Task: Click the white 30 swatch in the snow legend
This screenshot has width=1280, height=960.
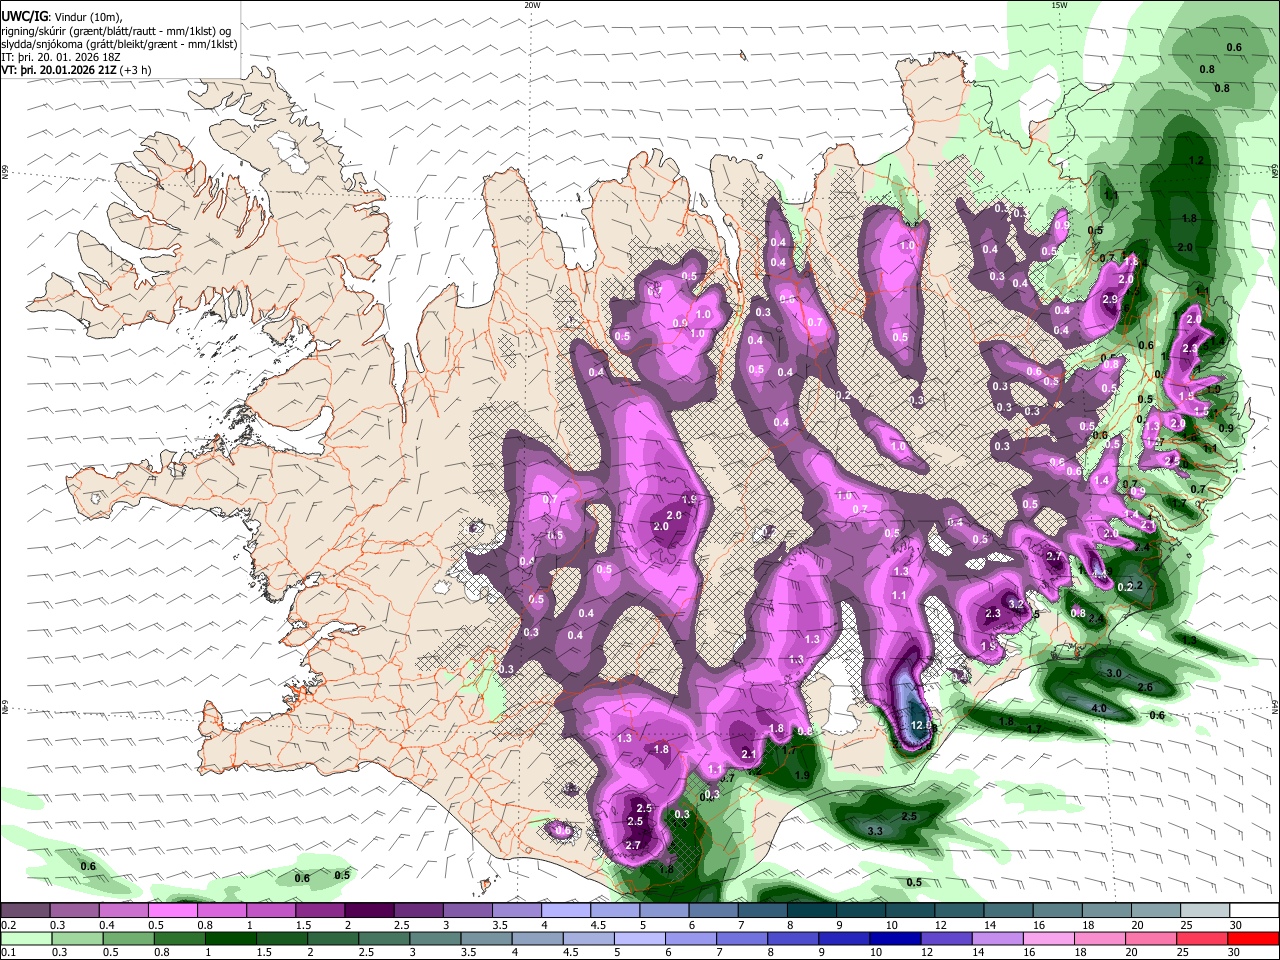Action: (1253, 911)
